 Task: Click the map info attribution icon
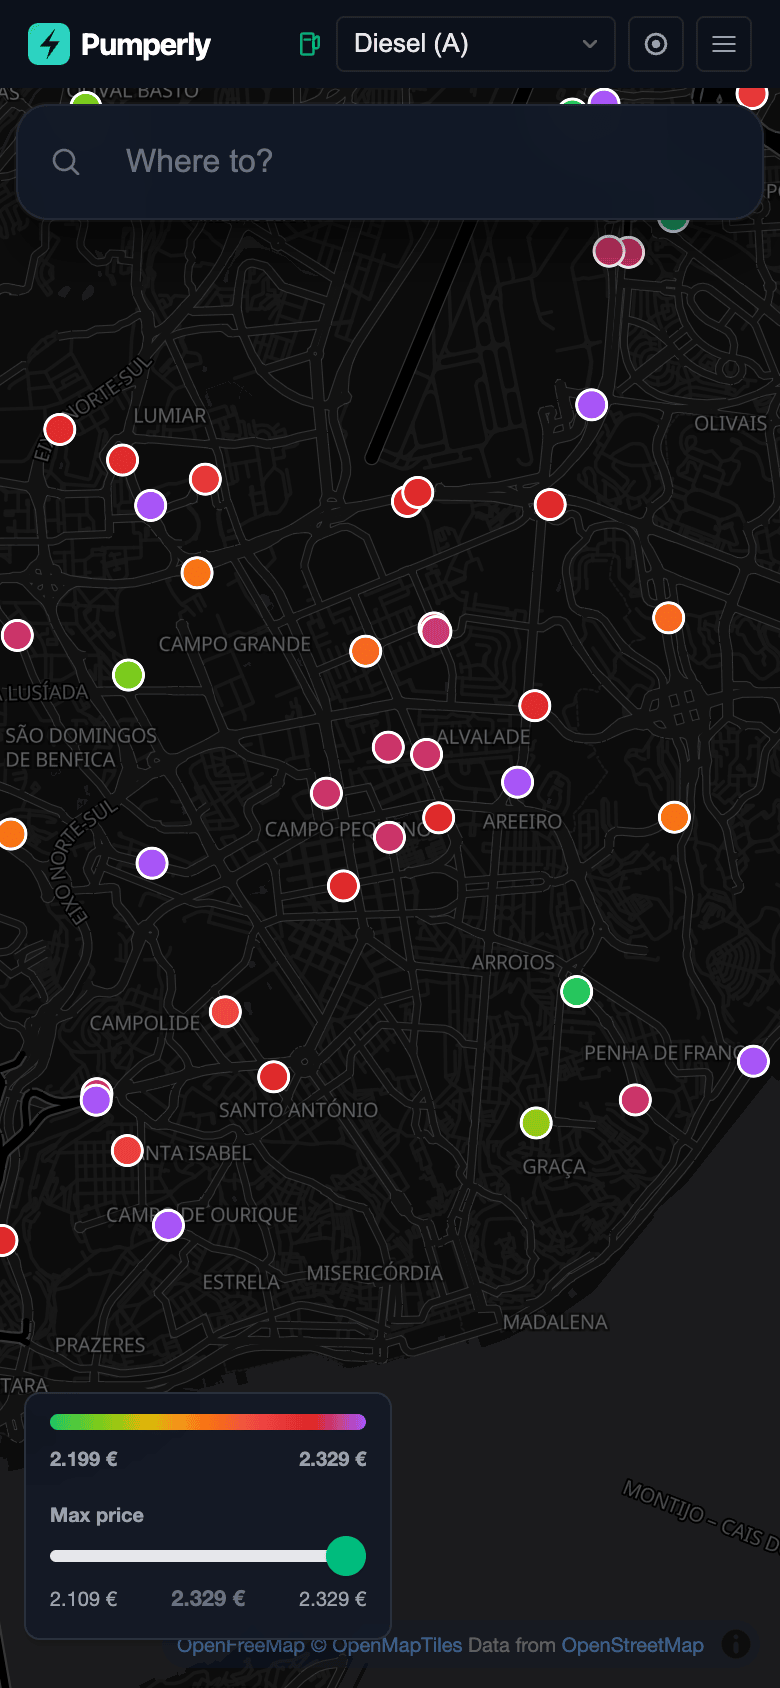click(736, 1644)
